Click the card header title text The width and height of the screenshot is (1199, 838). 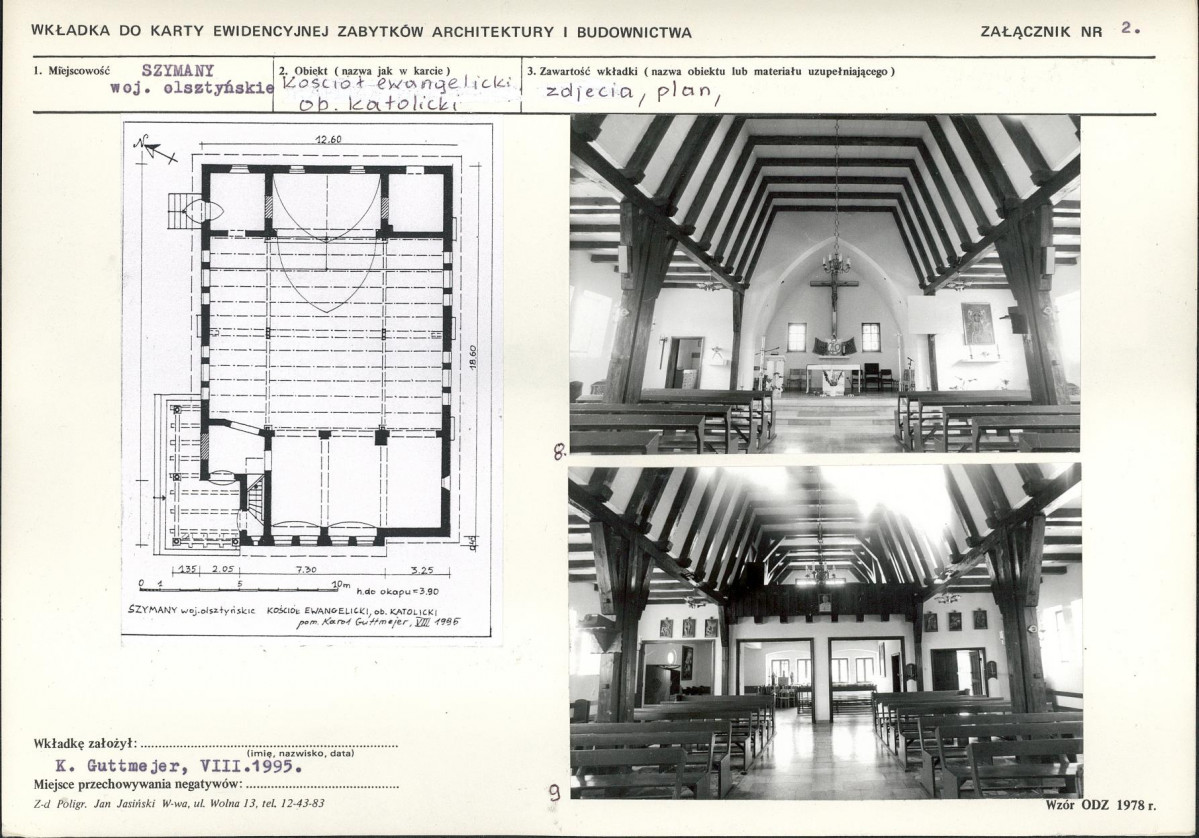pyautogui.click(x=362, y=32)
